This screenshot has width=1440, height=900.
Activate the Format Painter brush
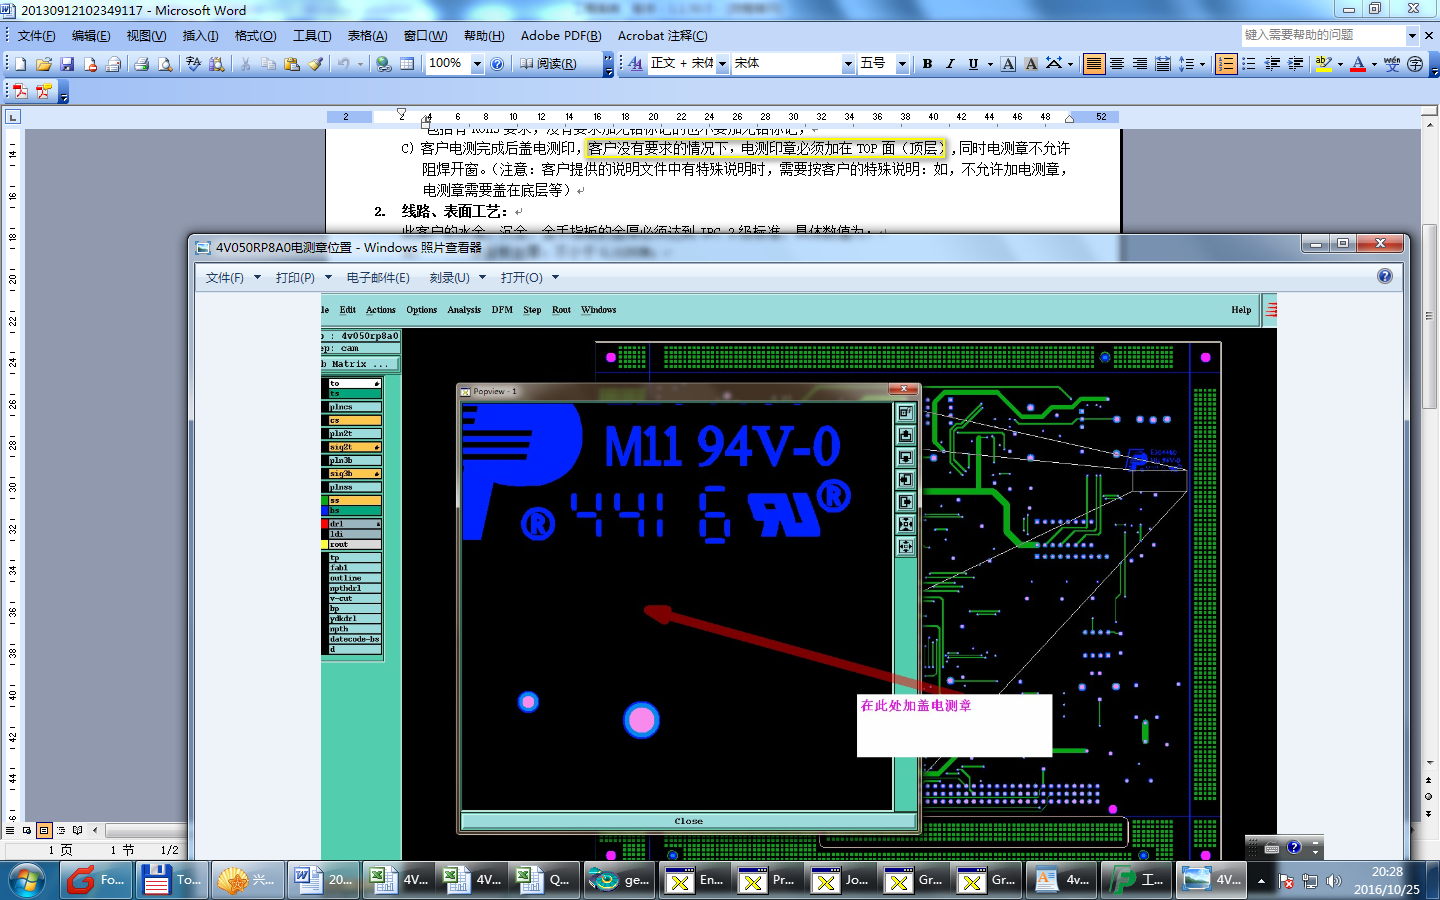point(316,64)
